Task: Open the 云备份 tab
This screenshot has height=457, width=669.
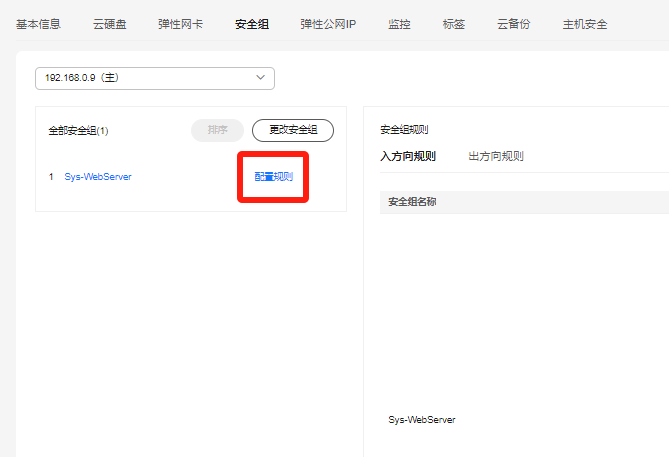Action: 513,24
